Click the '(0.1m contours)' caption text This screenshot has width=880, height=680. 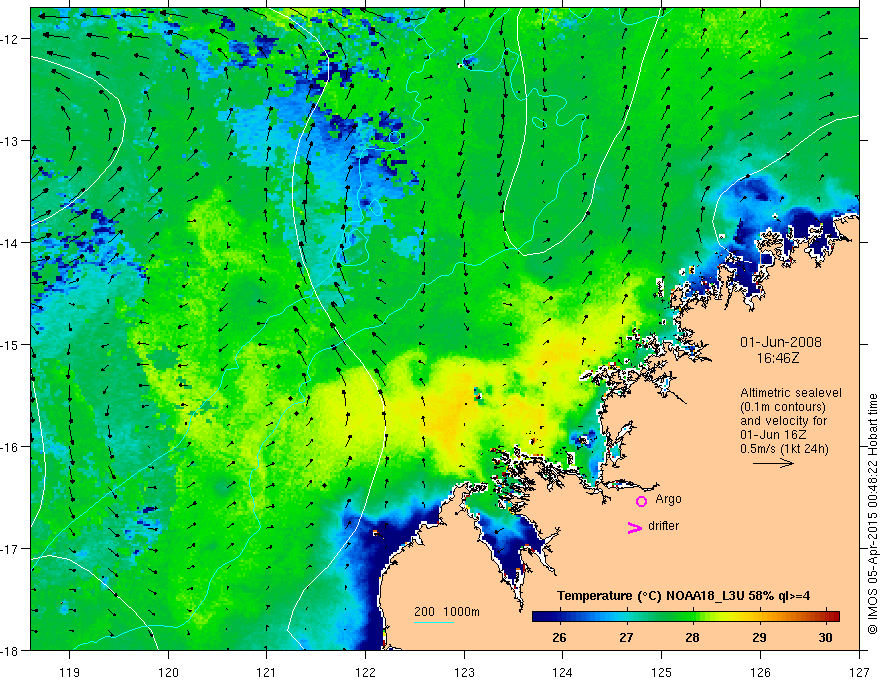point(783,407)
